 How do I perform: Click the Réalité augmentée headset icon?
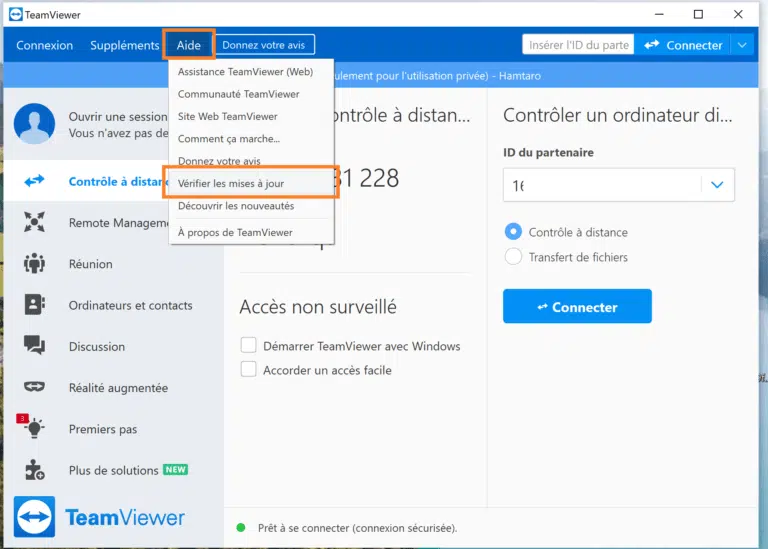click(x=34, y=387)
